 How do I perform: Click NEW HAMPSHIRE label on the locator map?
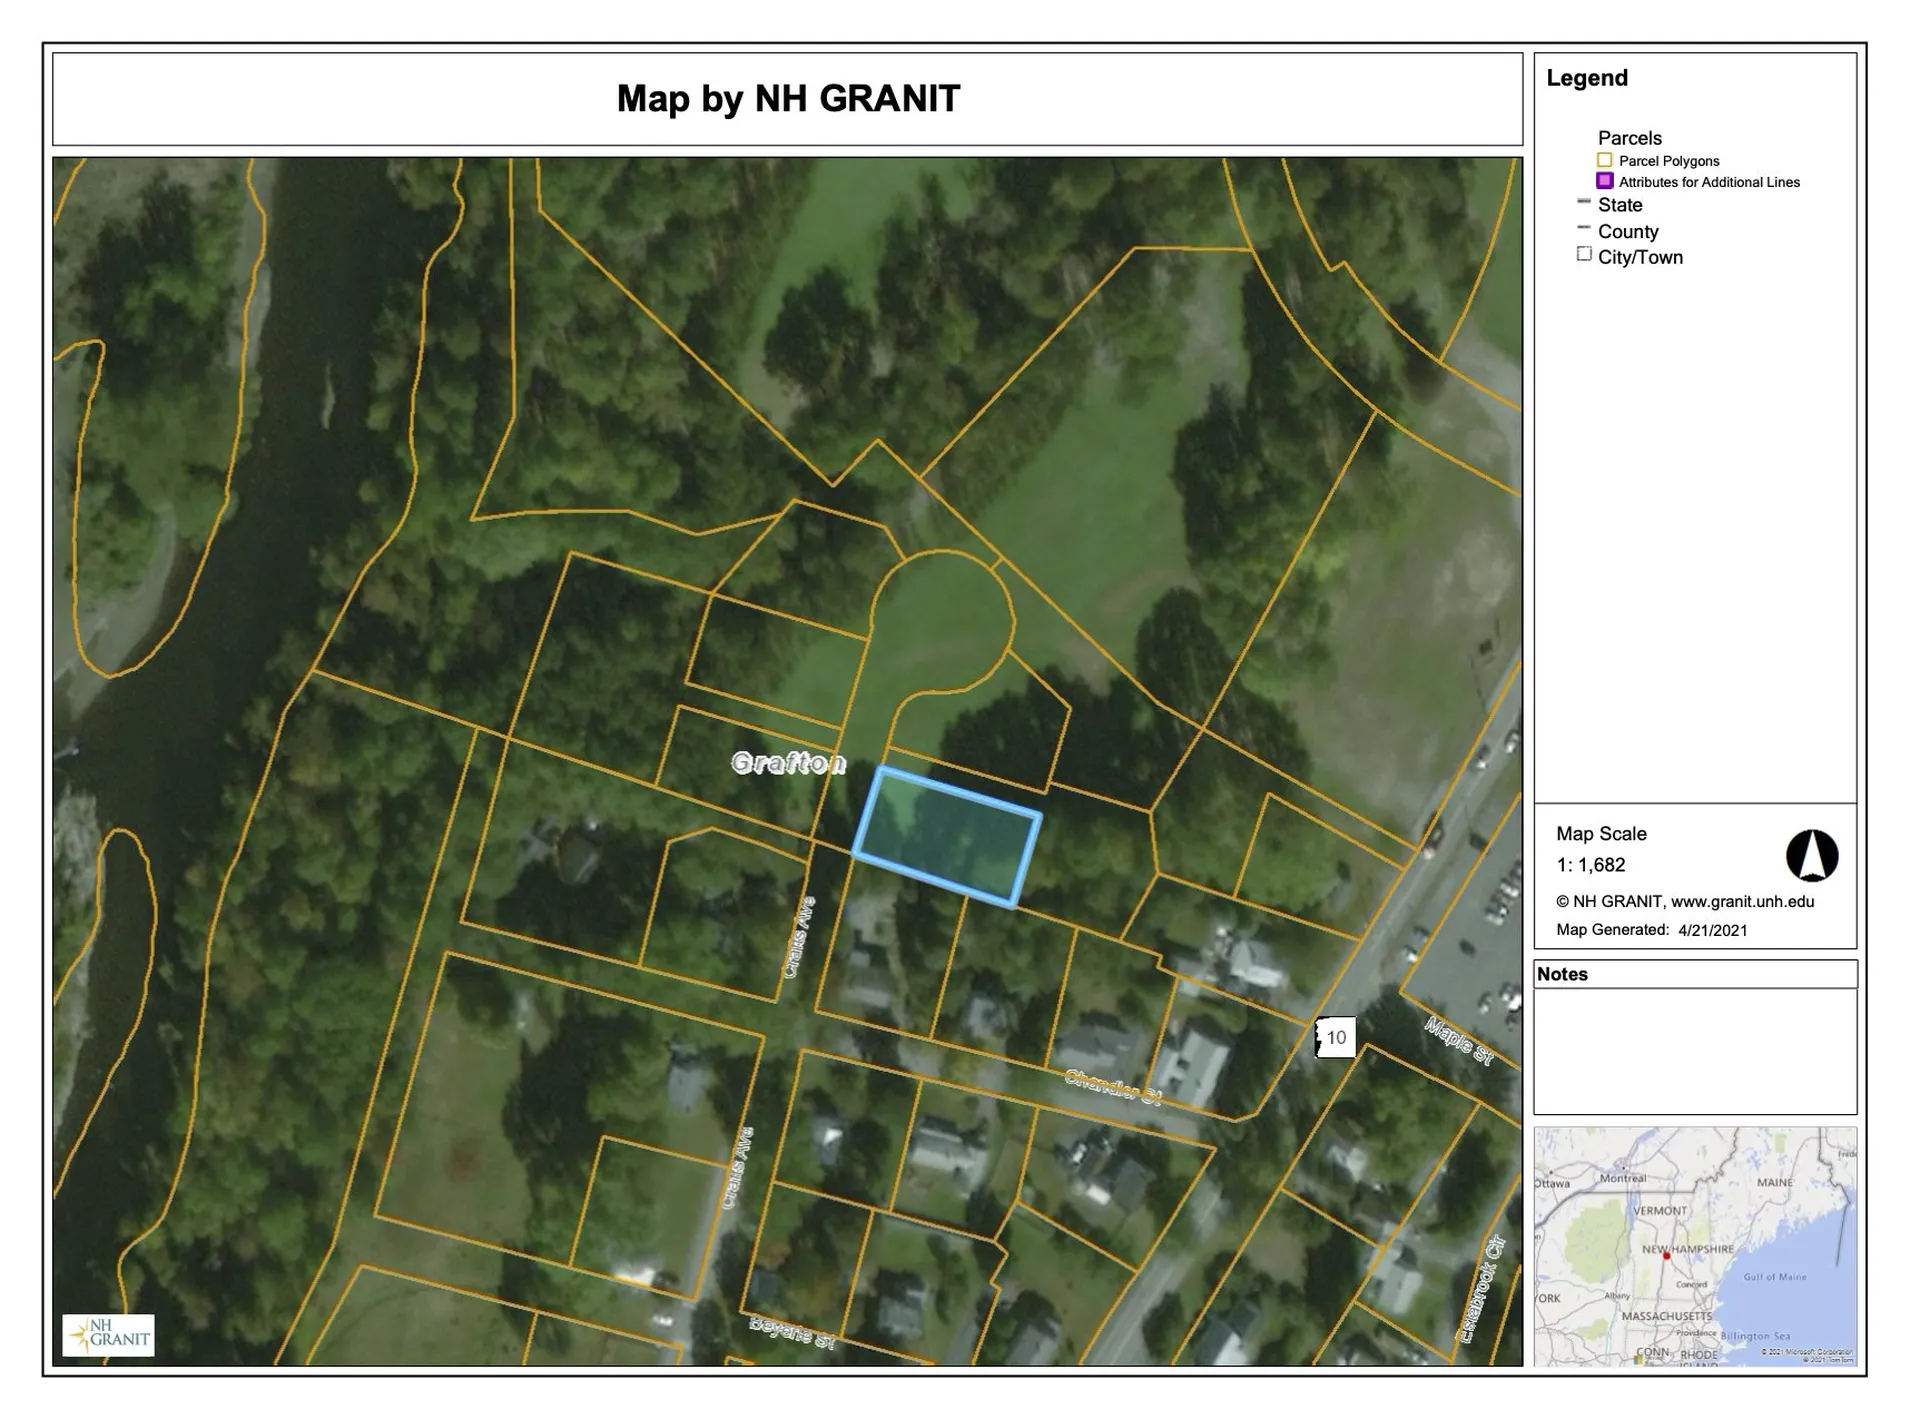(x=1688, y=1250)
